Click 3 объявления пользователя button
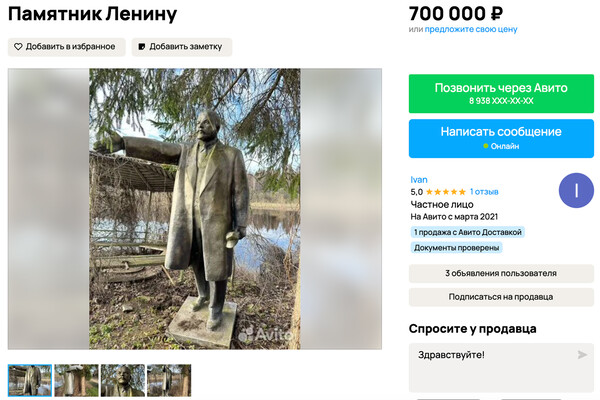The height and width of the screenshot is (400, 600). point(501,273)
